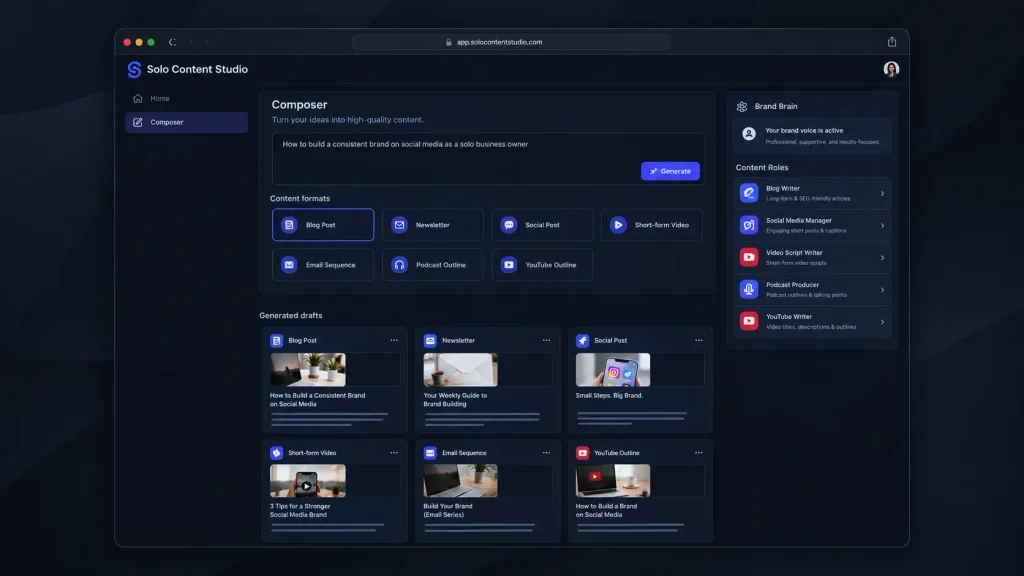Select the Newsletter content format
Screen dimensions: 1024x576
[433, 225]
